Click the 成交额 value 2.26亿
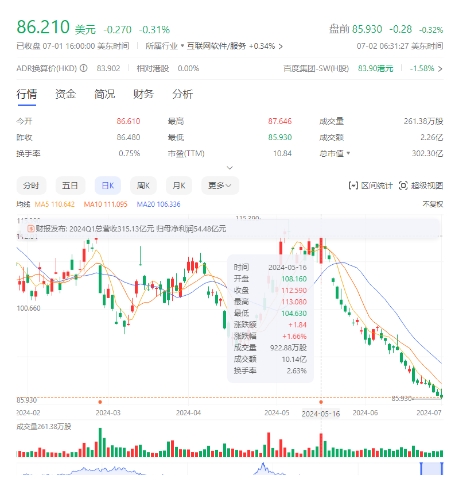456x480 pixels. pos(432,137)
